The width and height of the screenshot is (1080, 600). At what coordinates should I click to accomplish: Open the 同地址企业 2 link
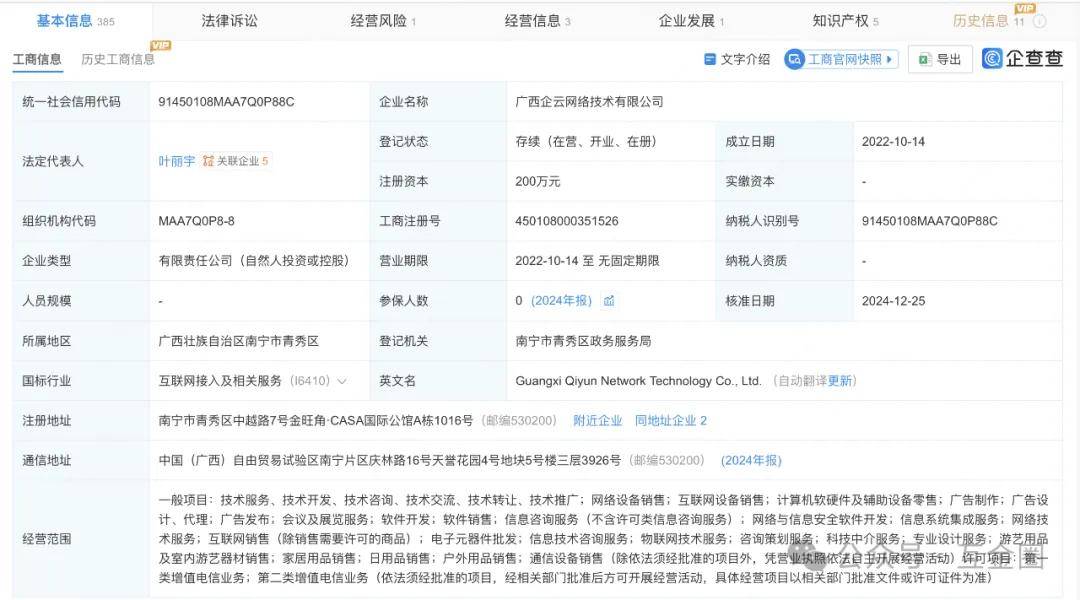click(670, 421)
